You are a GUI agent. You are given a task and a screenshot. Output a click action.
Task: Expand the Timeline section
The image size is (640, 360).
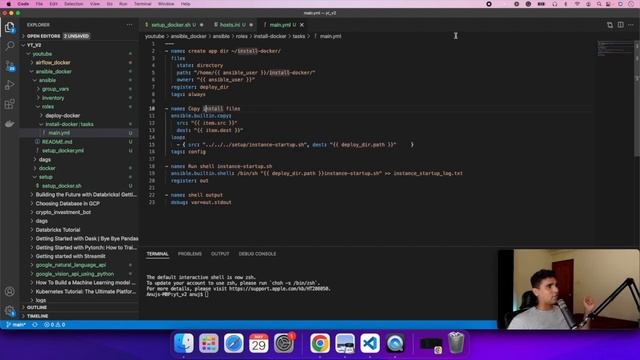point(79,316)
